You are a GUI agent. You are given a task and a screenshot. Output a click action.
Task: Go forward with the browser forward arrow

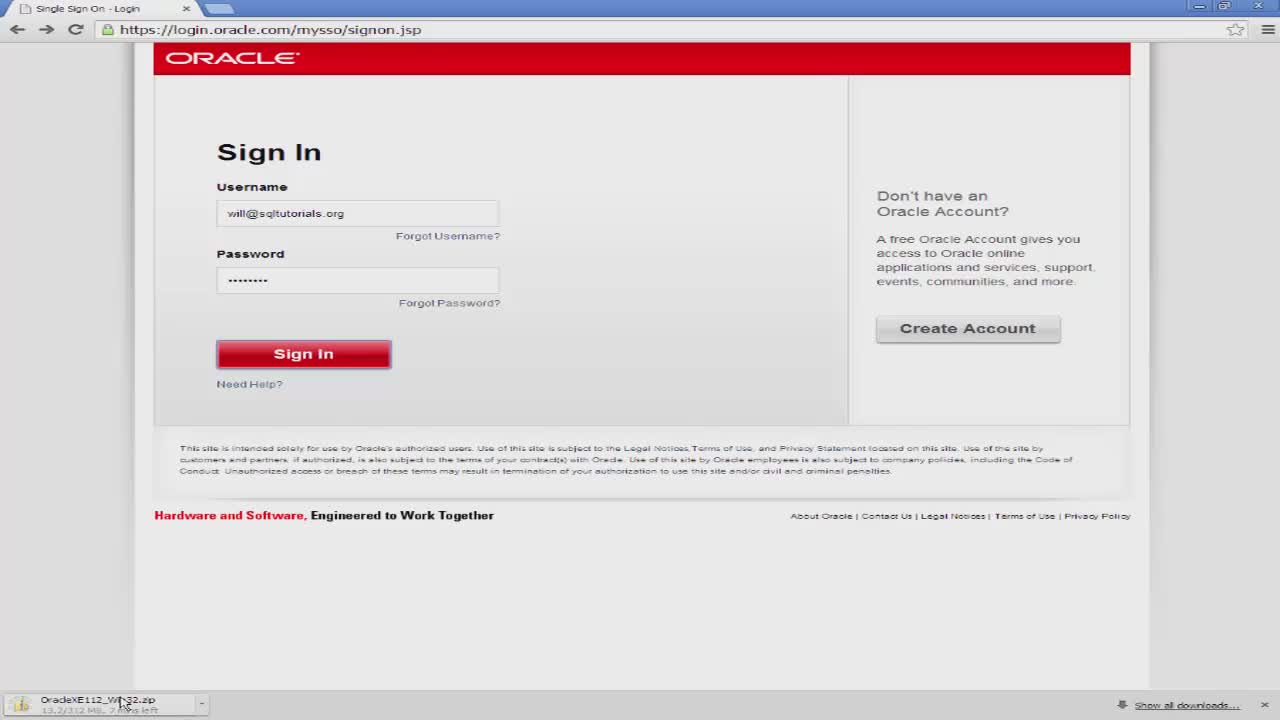[x=46, y=29]
